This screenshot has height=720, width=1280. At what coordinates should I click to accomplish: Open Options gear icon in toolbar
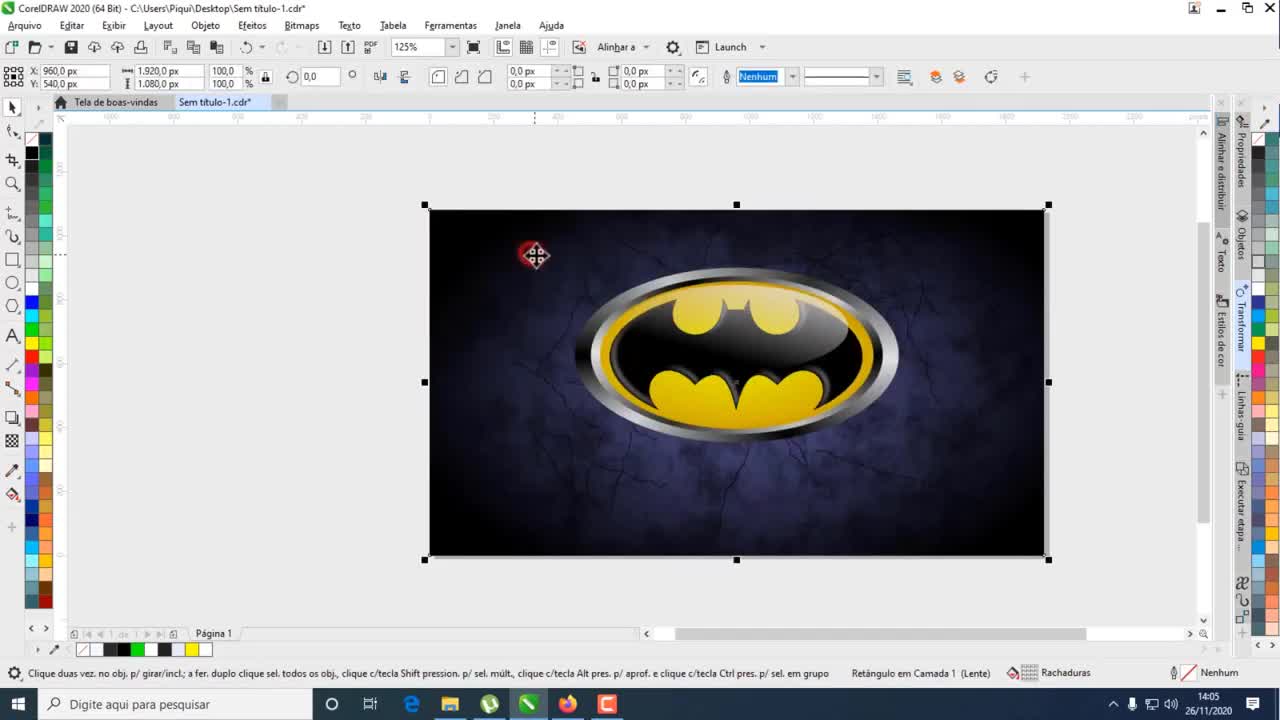coord(673,47)
